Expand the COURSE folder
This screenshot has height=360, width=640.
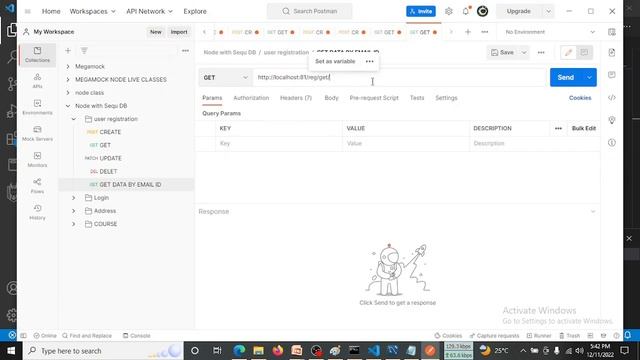[73, 224]
